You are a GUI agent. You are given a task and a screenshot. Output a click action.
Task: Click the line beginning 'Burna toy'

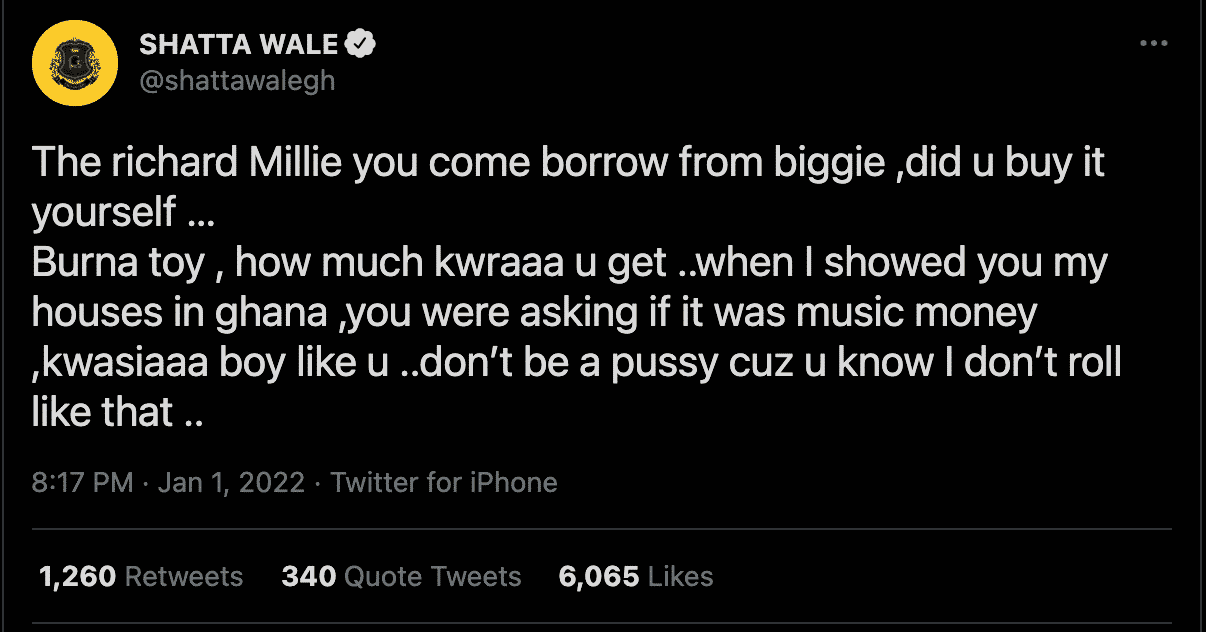(x=571, y=262)
